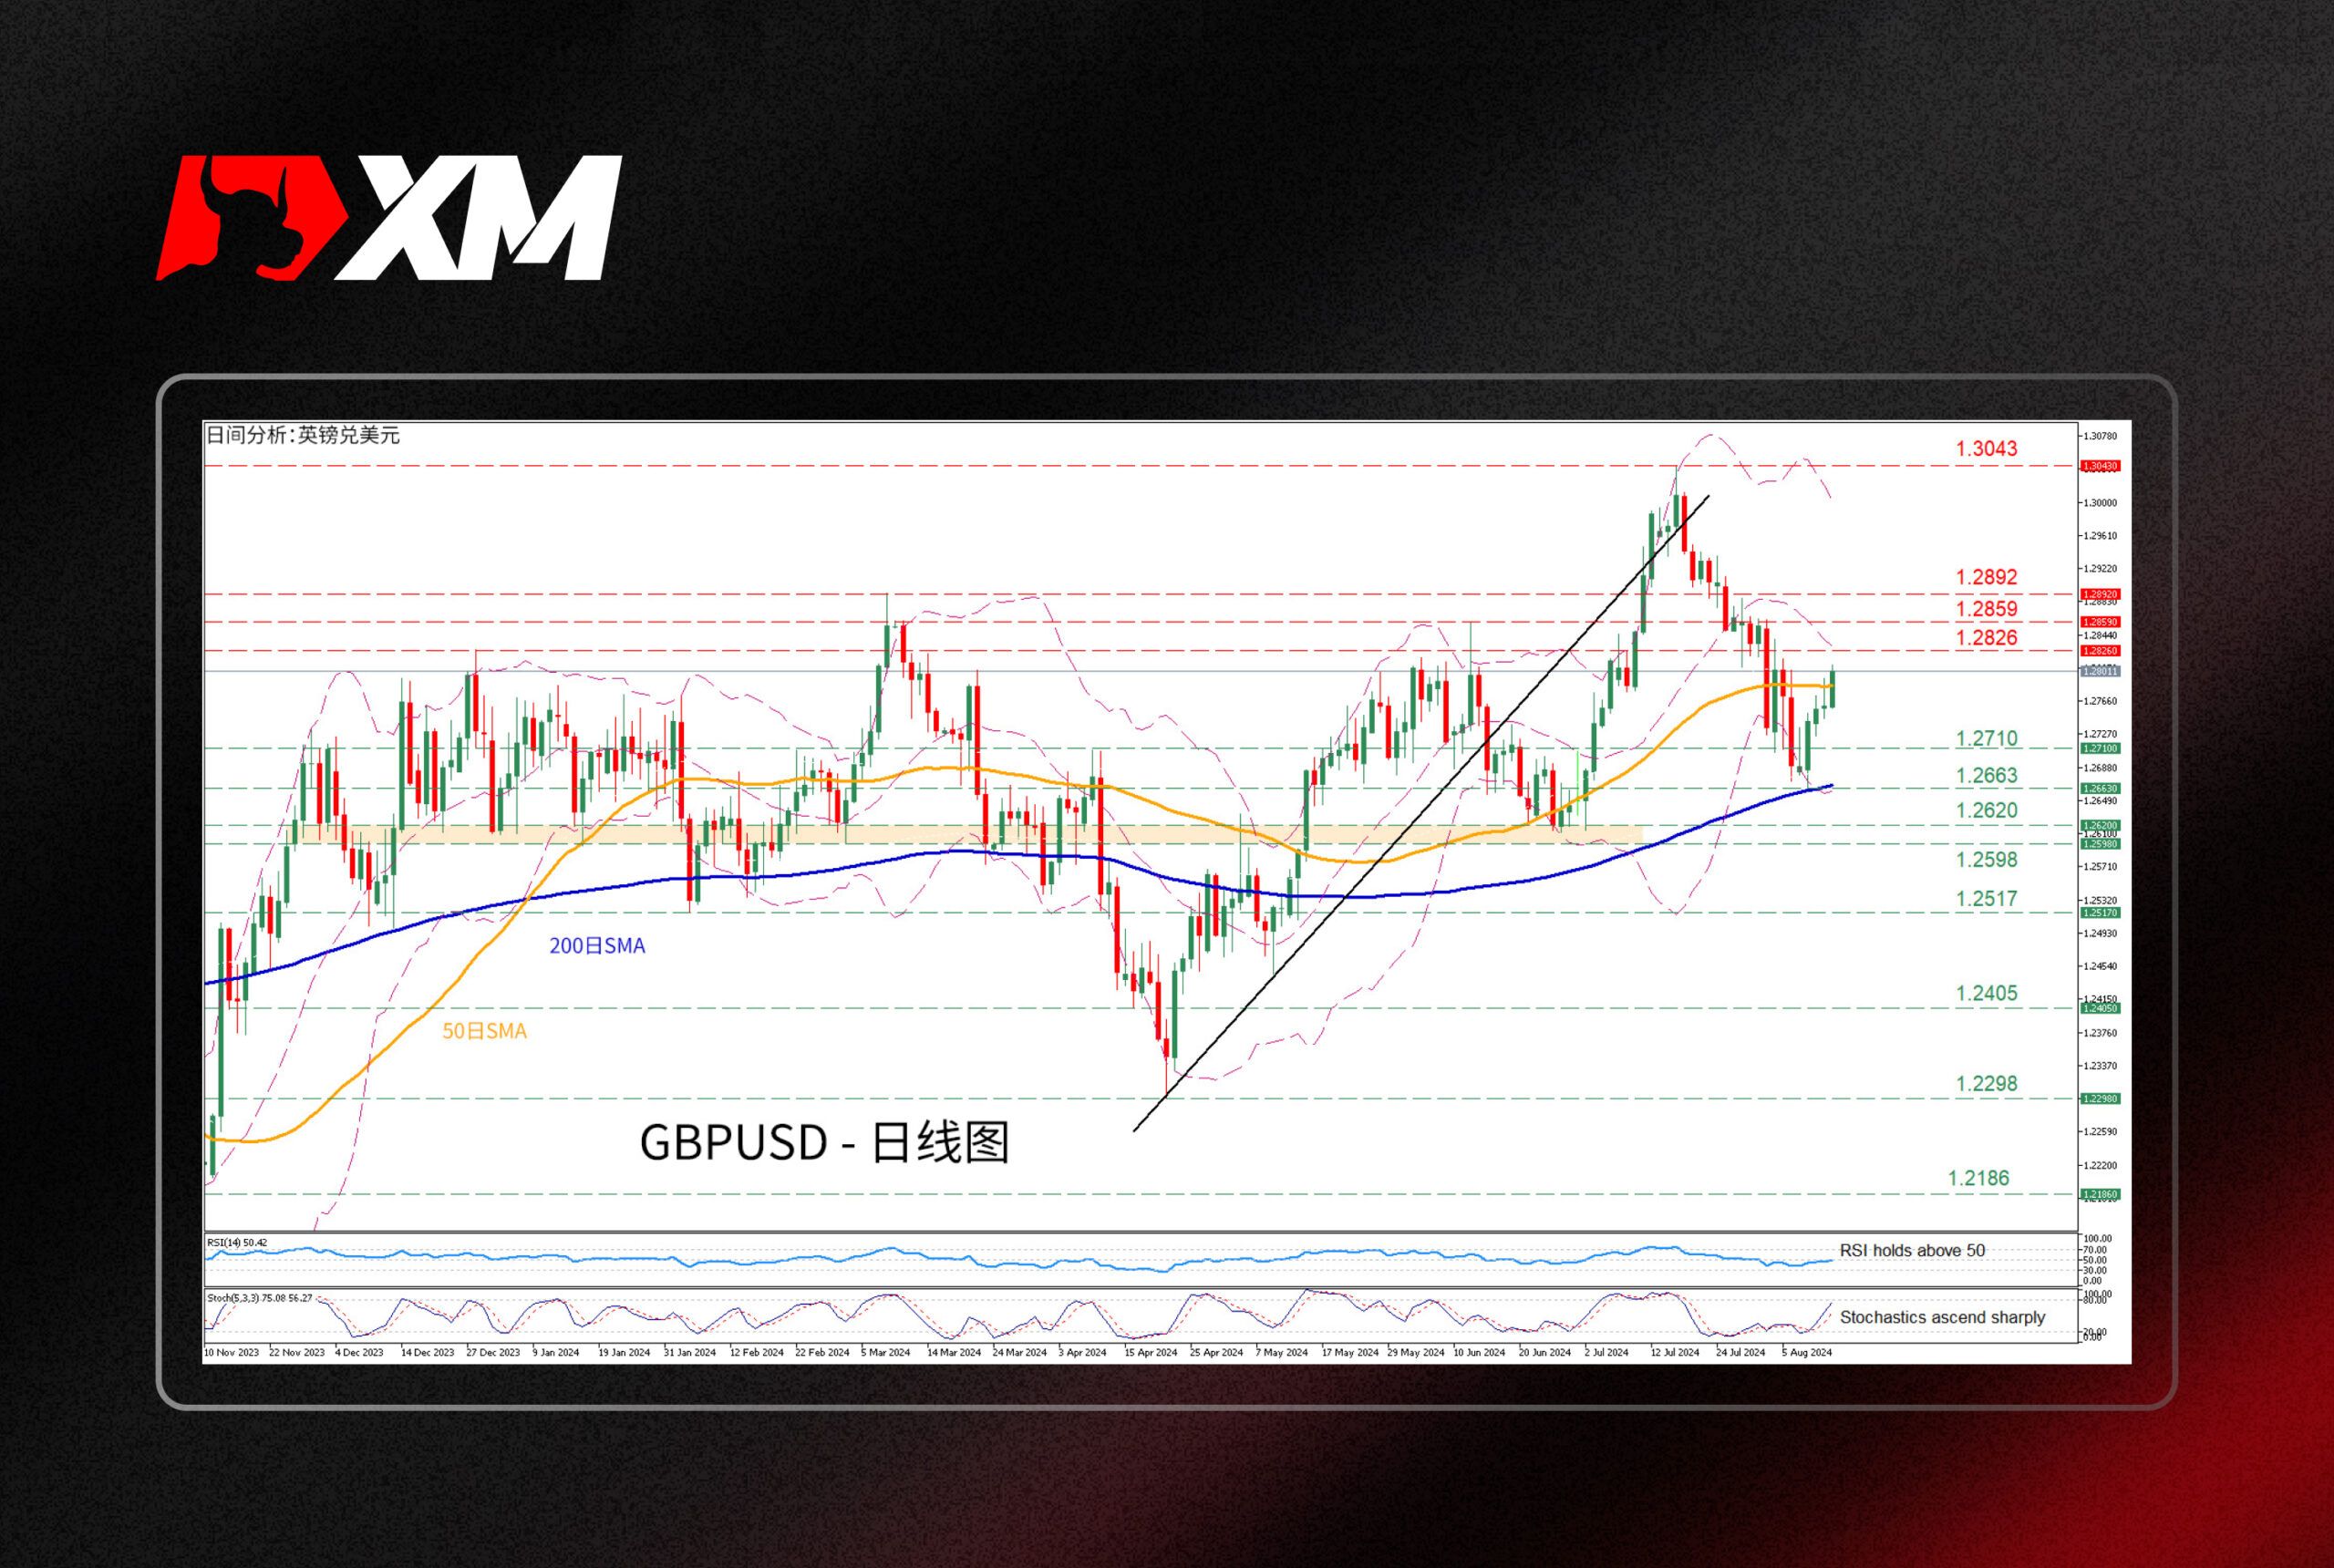Click the 5 Aug 2024 date label
Image resolution: width=2334 pixels, height=1568 pixels.
coord(1806,1352)
